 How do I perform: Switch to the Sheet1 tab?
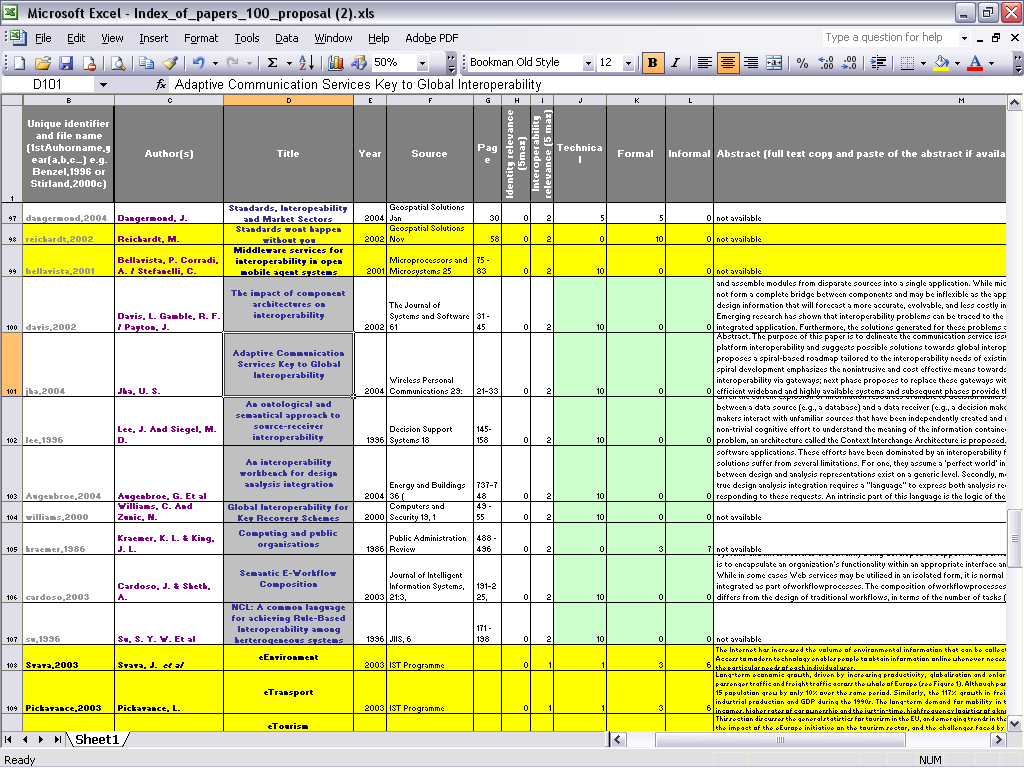[x=97, y=740]
